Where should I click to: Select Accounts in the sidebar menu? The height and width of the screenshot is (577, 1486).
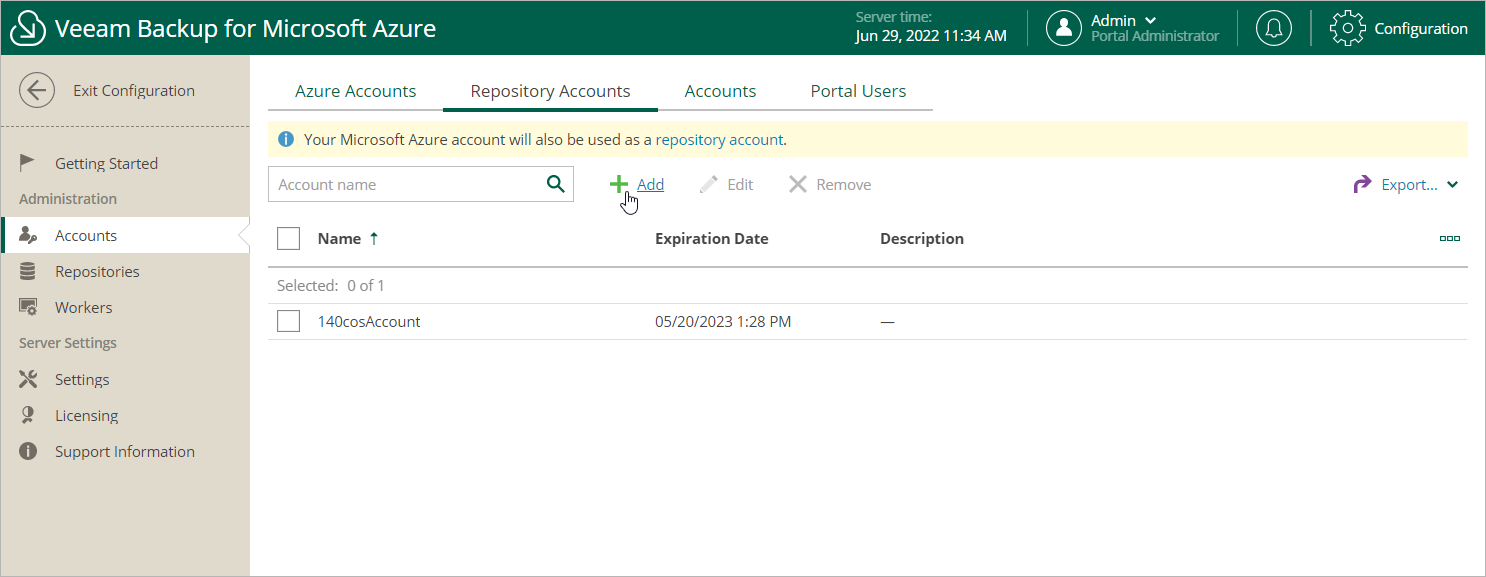[125, 236]
